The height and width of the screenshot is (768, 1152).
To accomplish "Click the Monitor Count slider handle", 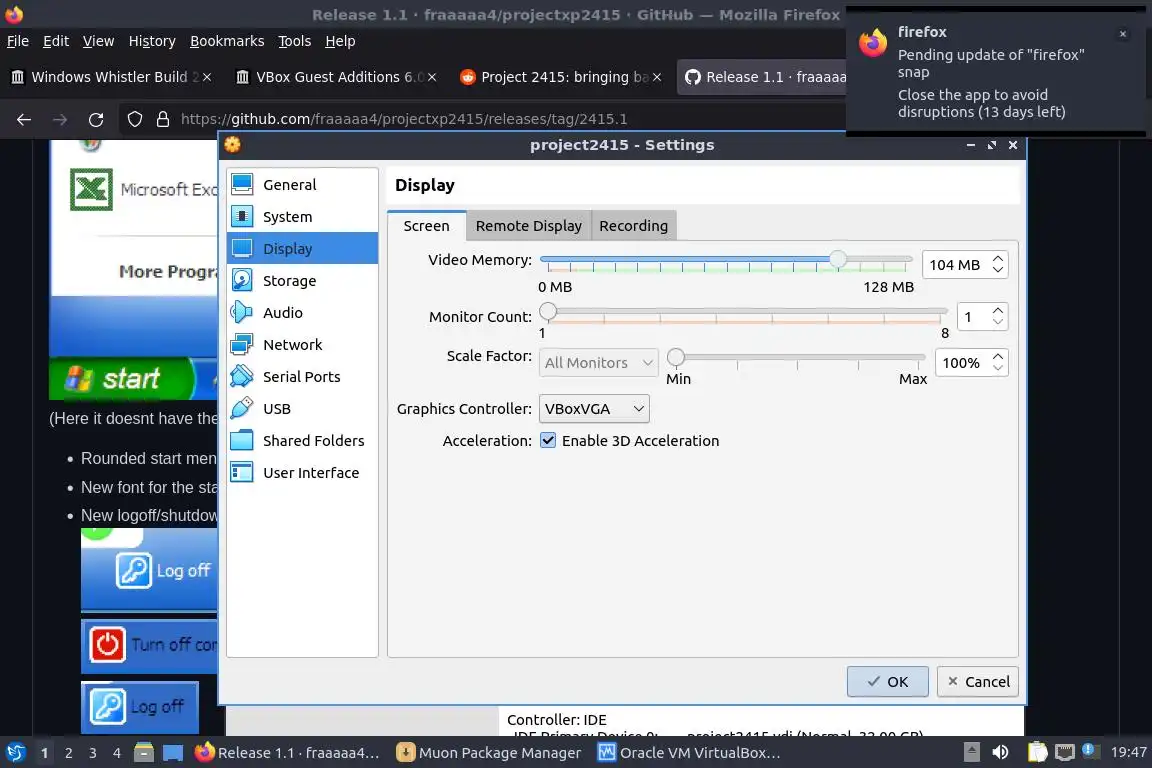I will point(548,312).
